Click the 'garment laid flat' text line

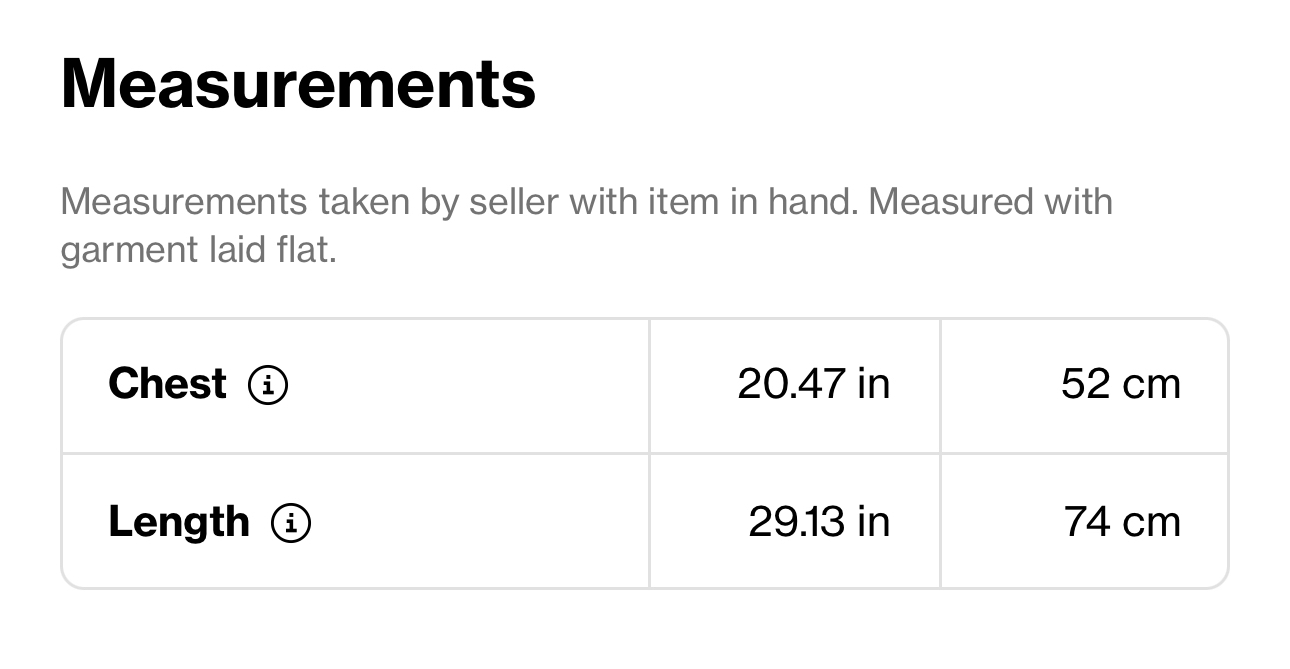pos(198,250)
